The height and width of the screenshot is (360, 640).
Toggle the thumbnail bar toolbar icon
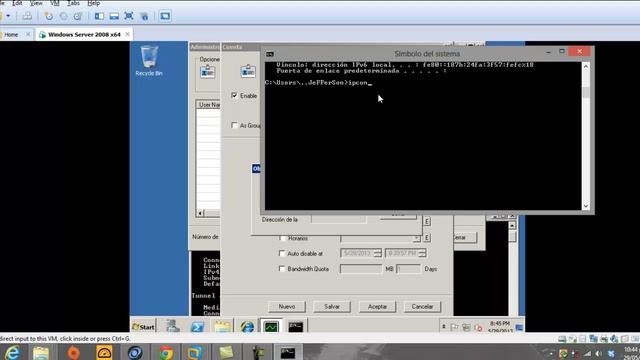click(x=114, y=16)
